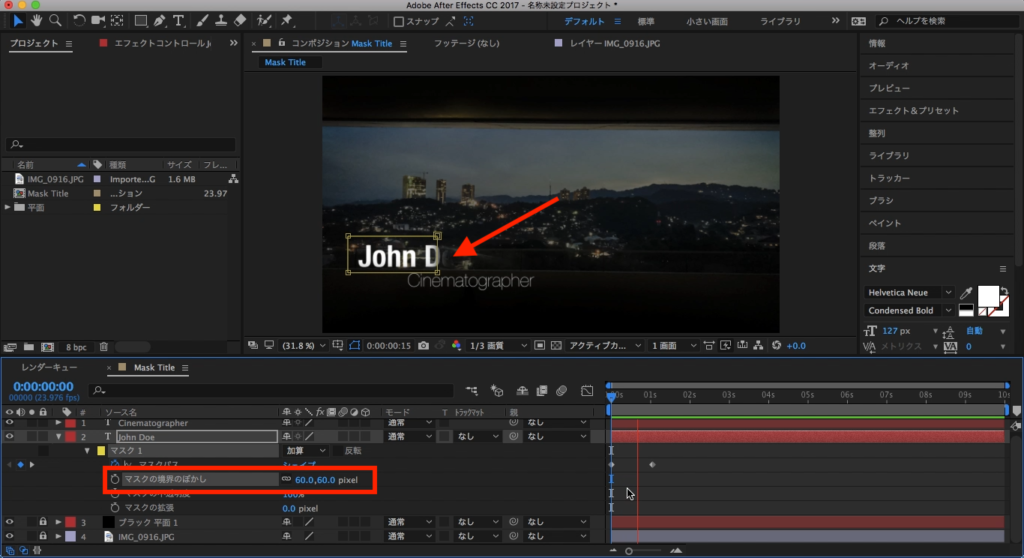
Task: Select the Eraser tool
Action: pos(240,20)
